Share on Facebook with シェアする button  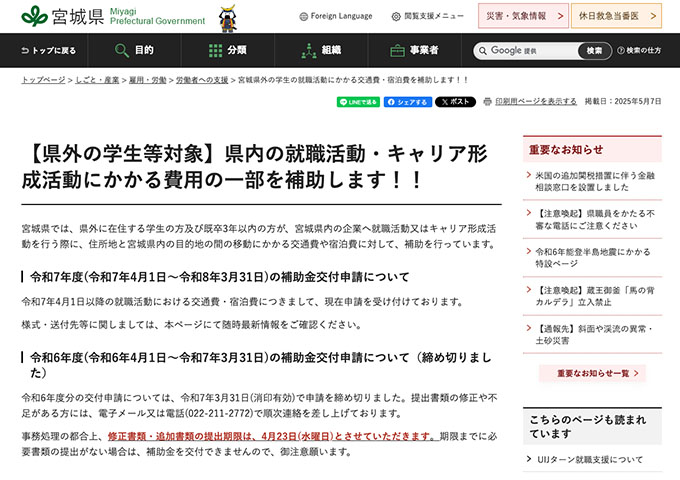(408, 102)
